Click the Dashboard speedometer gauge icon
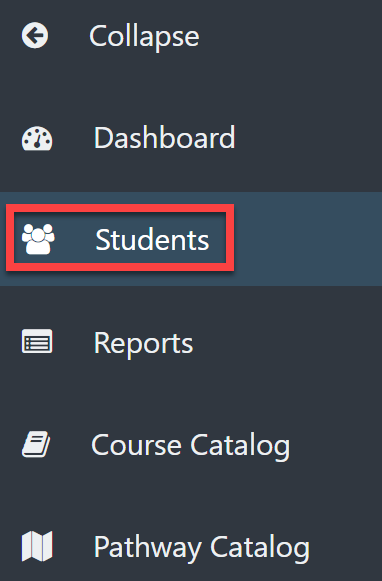 [x=37, y=139]
